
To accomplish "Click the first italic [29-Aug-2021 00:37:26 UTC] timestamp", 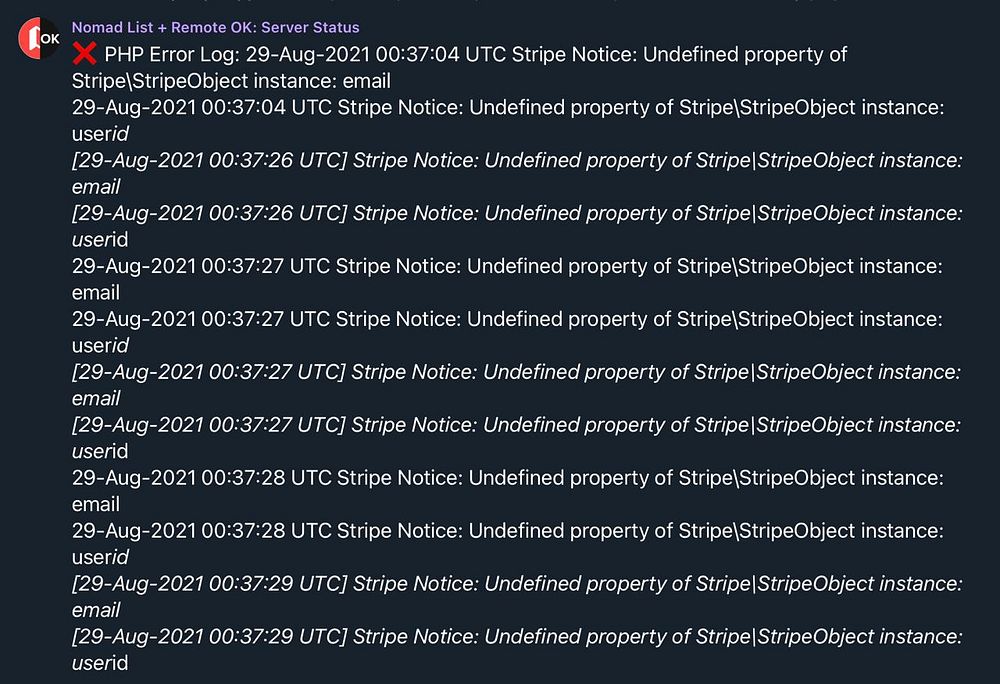I will pyautogui.click(x=209, y=160).
